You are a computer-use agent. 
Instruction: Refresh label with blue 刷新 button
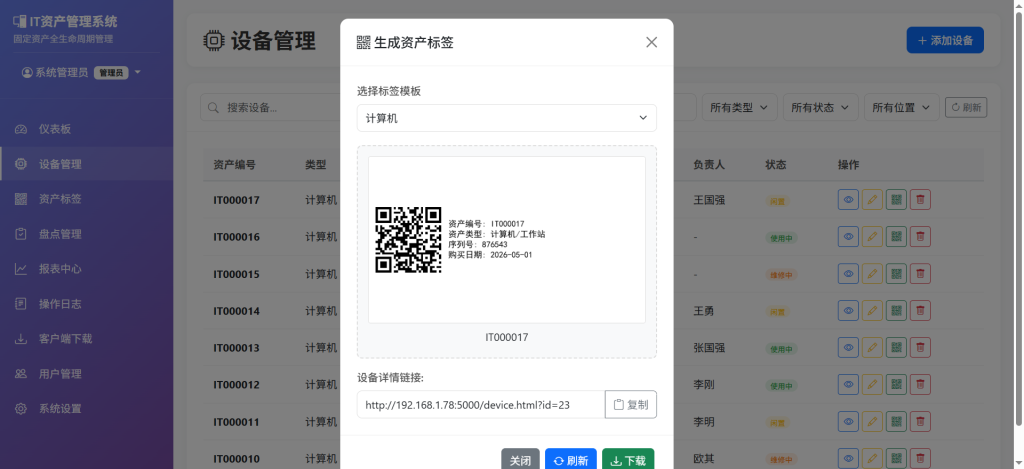[x=571, y=461]
